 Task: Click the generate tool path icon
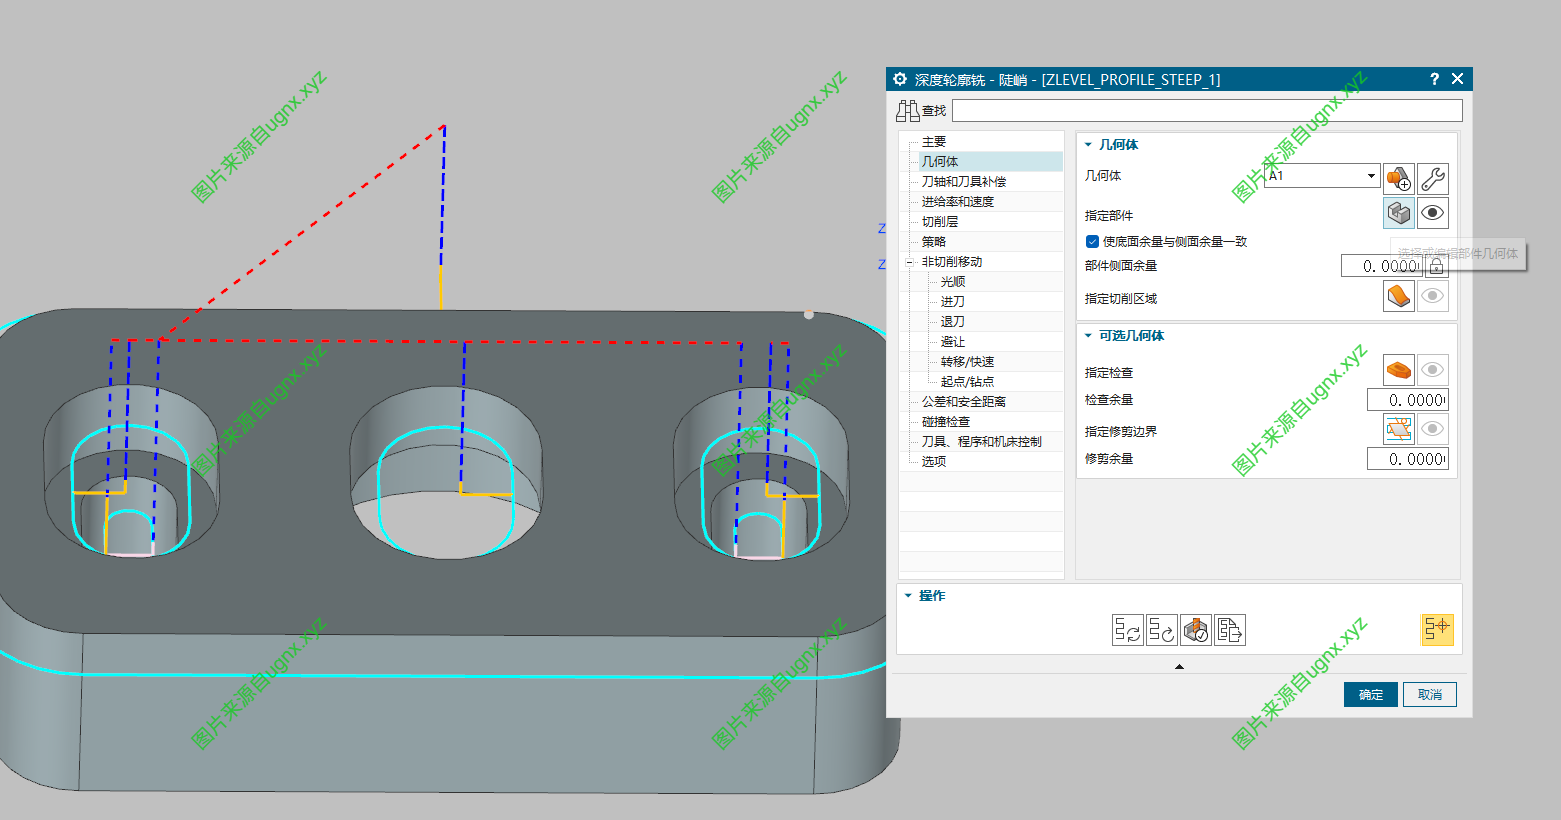click(1128, 630)
